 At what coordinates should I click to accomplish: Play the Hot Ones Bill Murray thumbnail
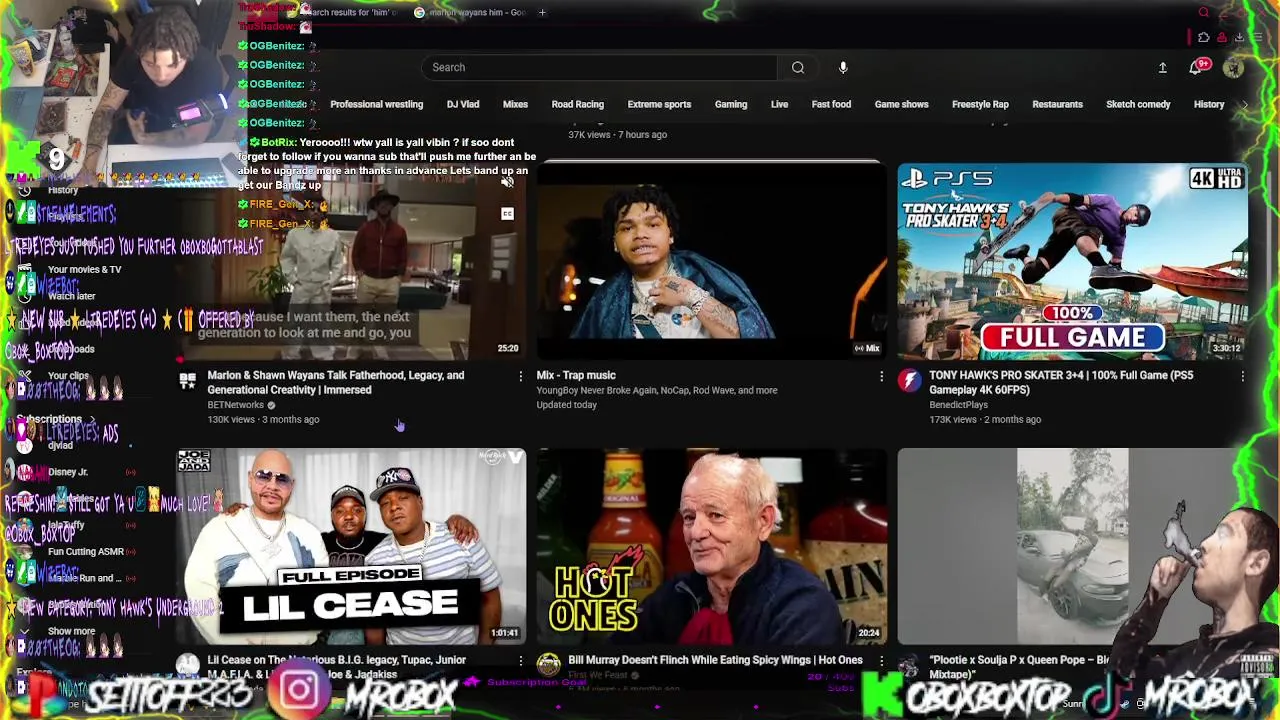click(711, 546)
